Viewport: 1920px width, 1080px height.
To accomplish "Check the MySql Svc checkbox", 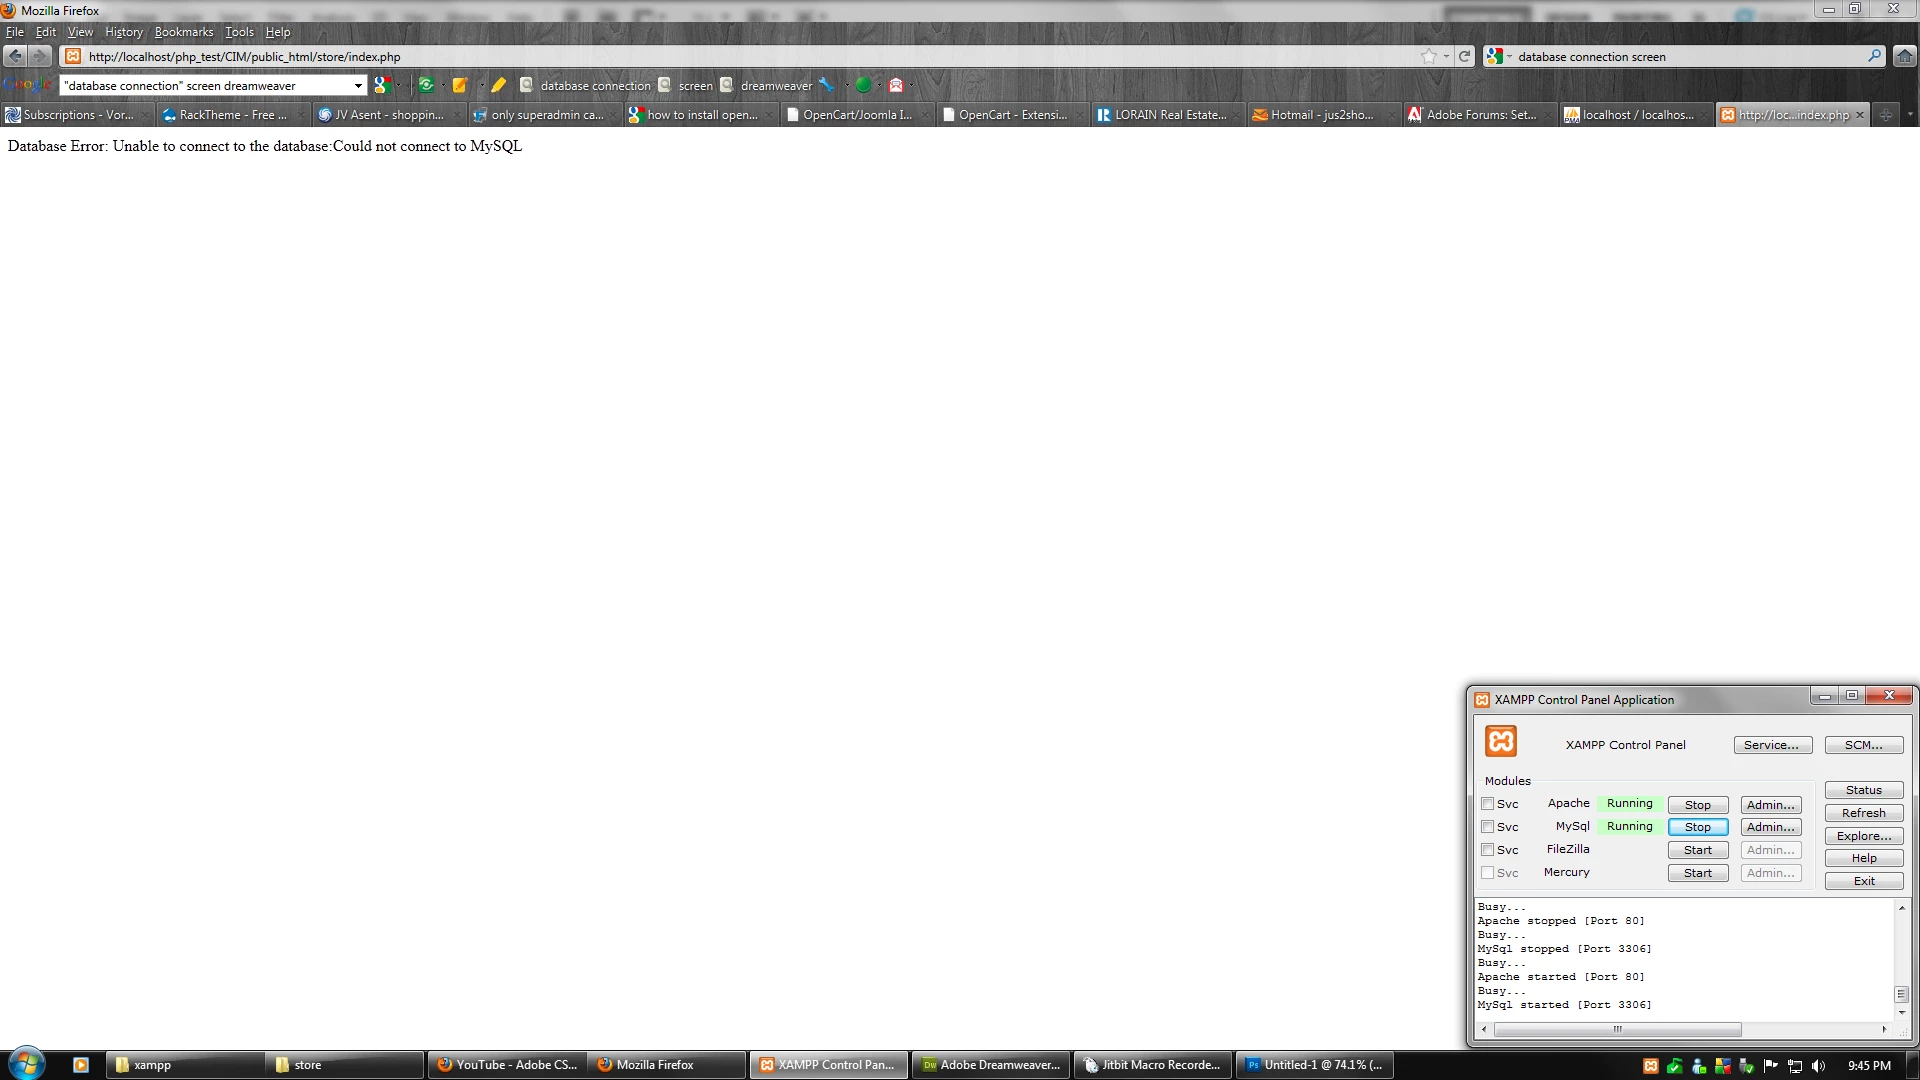I will [1487, 827].
